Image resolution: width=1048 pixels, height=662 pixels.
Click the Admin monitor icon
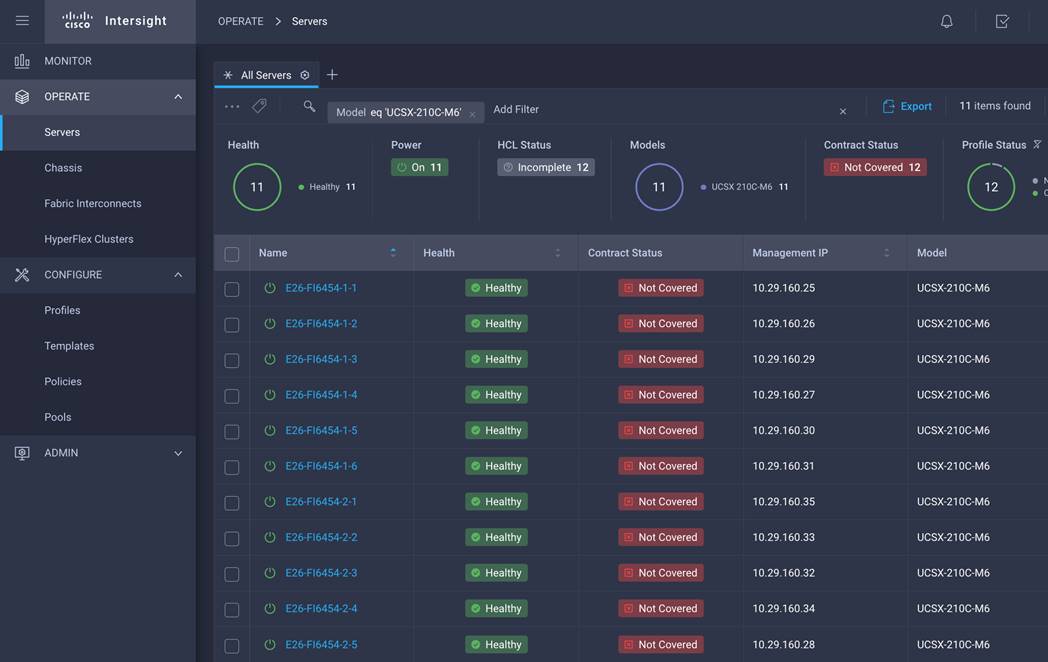tap(22, 453)
